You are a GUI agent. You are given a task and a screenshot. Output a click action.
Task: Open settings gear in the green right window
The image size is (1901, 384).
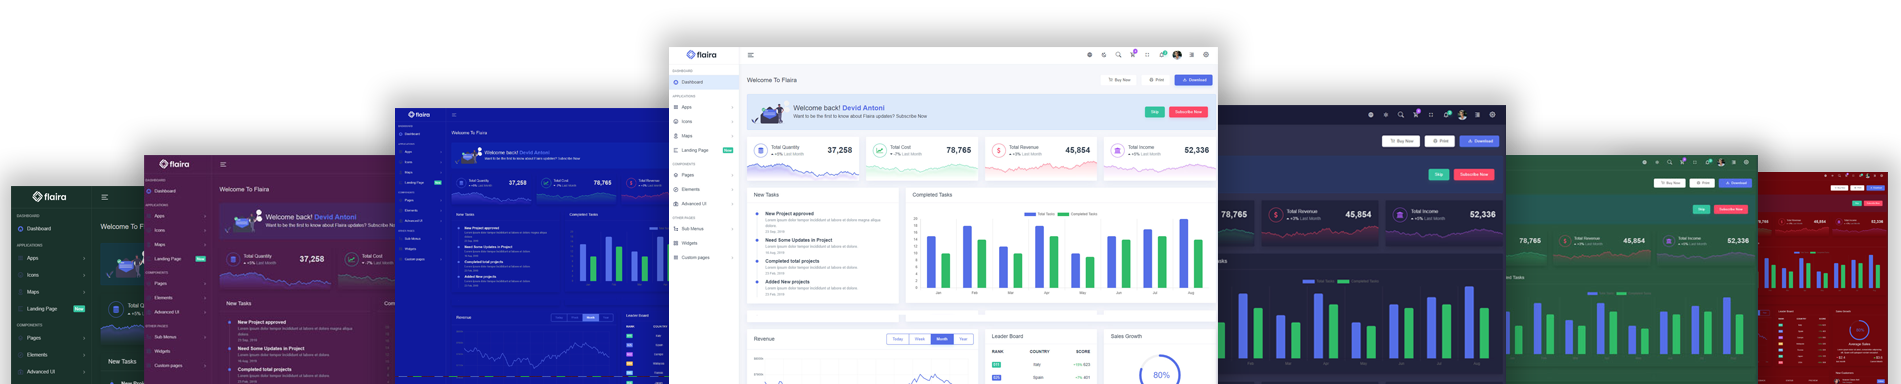(x=1747, y=162)
